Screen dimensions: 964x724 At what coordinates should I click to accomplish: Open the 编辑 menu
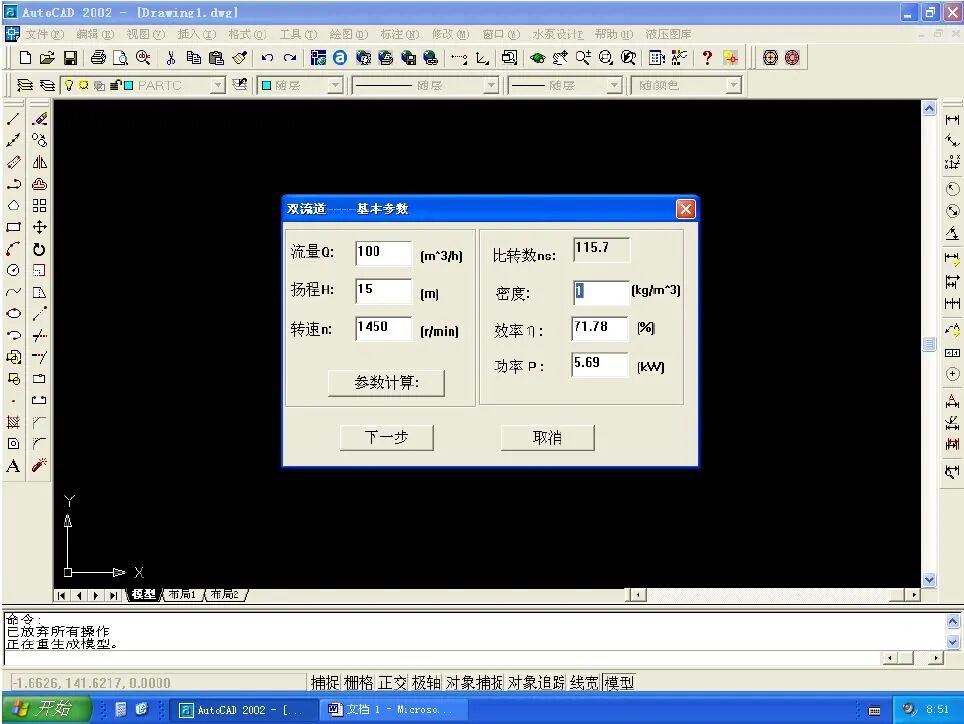tap(95, 34)
